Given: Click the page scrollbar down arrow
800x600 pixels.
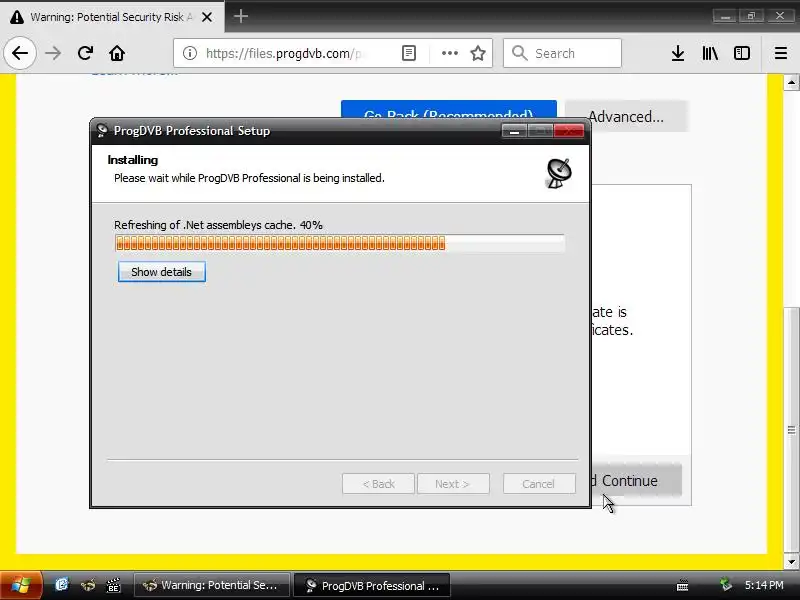Looking at the screenshot, I should pyautogui.click(x=791, y=562).
